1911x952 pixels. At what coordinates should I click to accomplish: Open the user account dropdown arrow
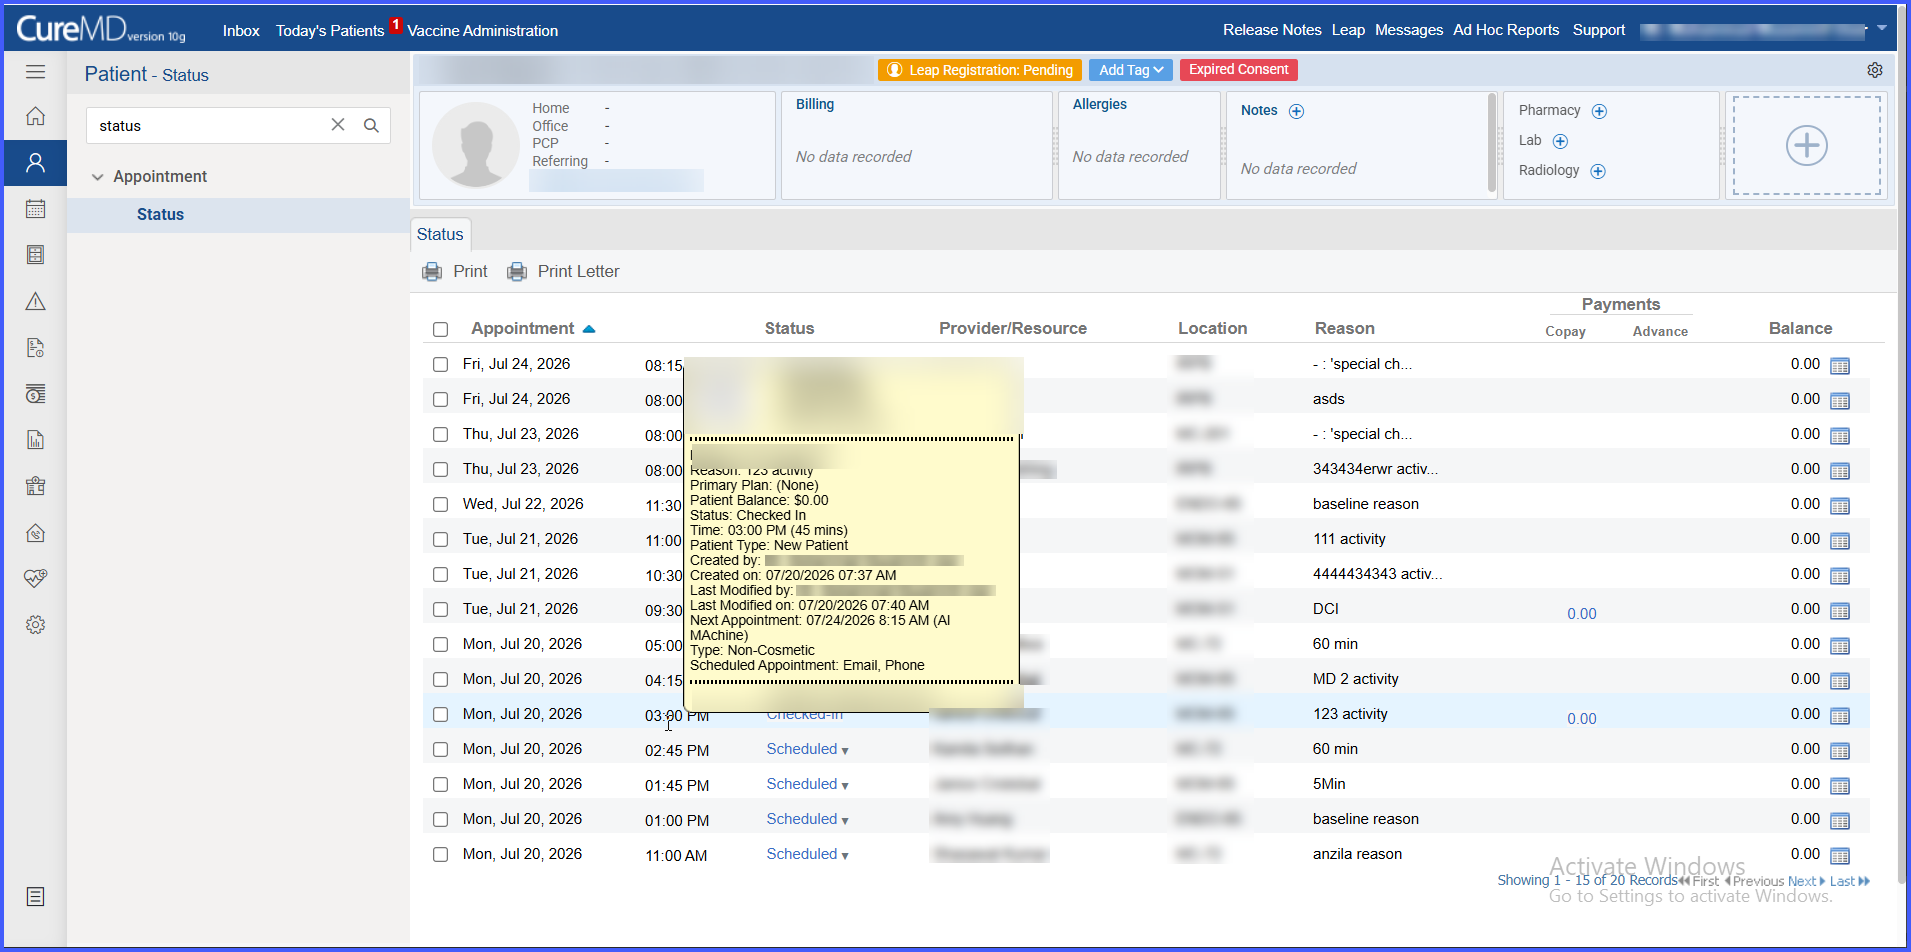1882,28
